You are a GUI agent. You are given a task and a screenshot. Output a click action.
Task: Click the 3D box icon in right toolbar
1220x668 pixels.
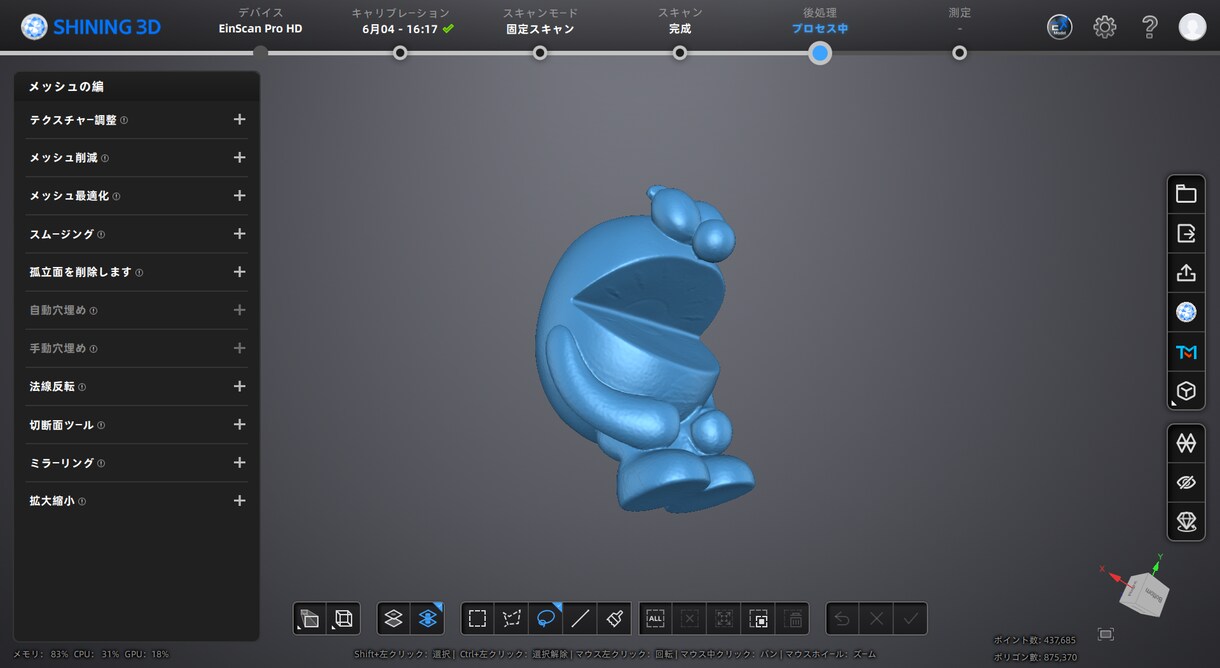click(1186, 391)
